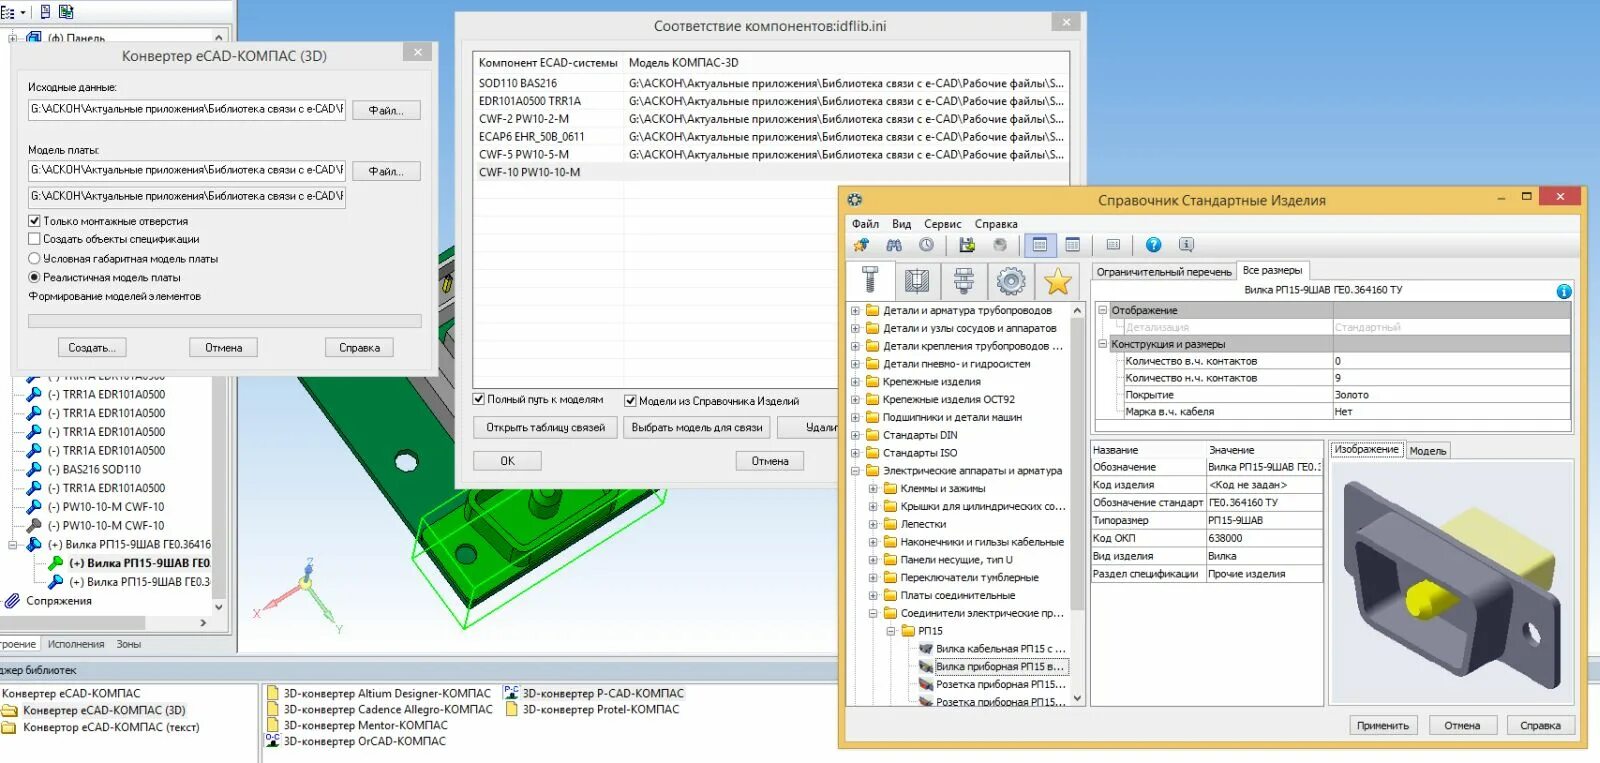Toggle Полный путь к моделям checkbox
This screenshot has width=1600, height=763.
click(479, 399)
